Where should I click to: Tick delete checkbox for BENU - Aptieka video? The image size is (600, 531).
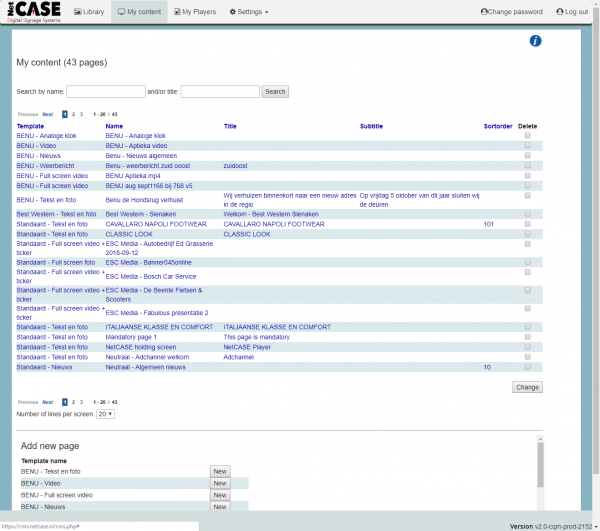(x=528, y=145)
